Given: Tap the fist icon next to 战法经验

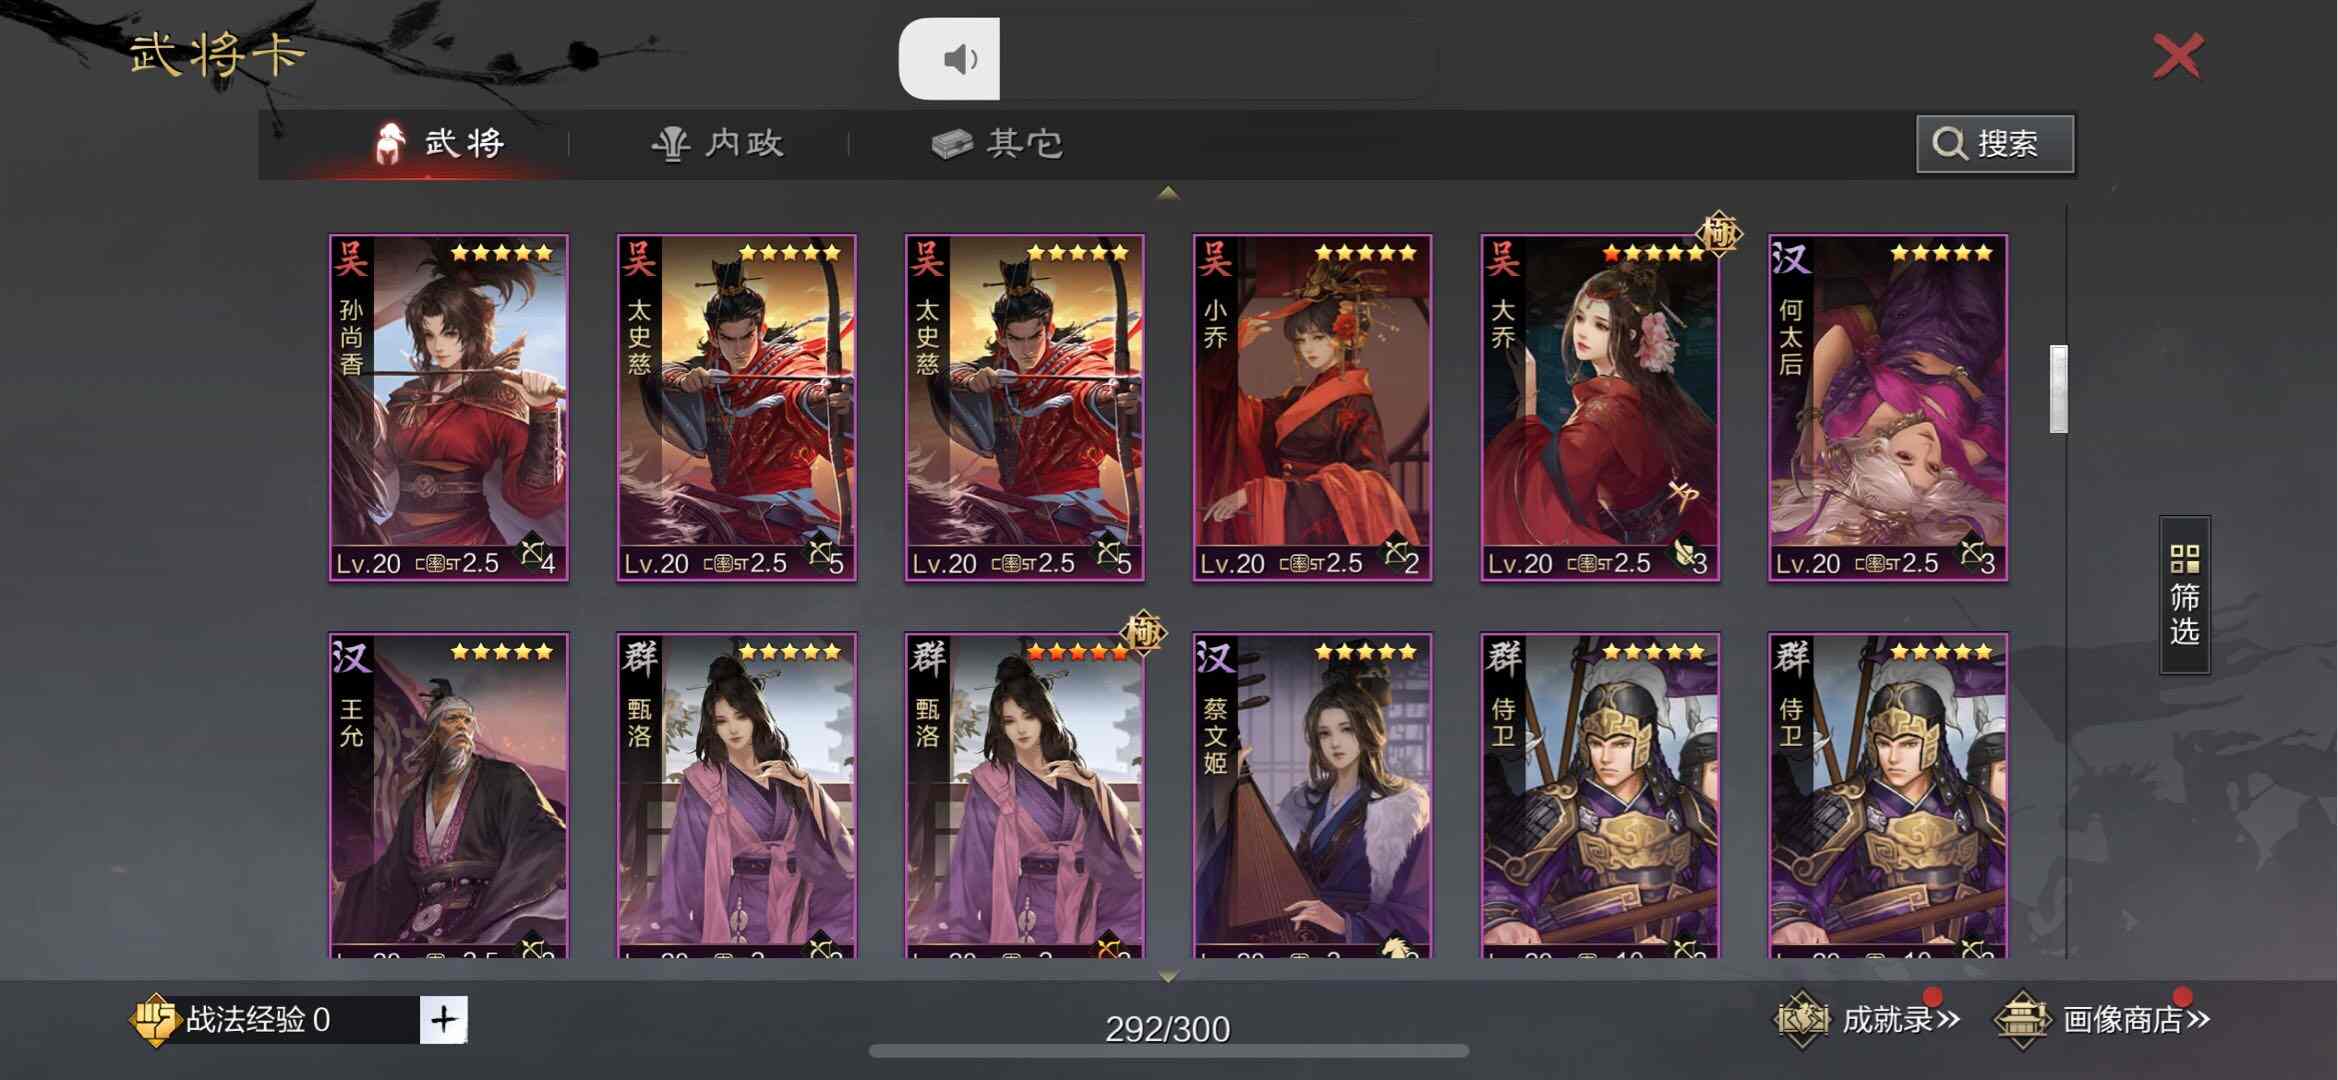Looking at the screenshot, I should (154, 1020).
